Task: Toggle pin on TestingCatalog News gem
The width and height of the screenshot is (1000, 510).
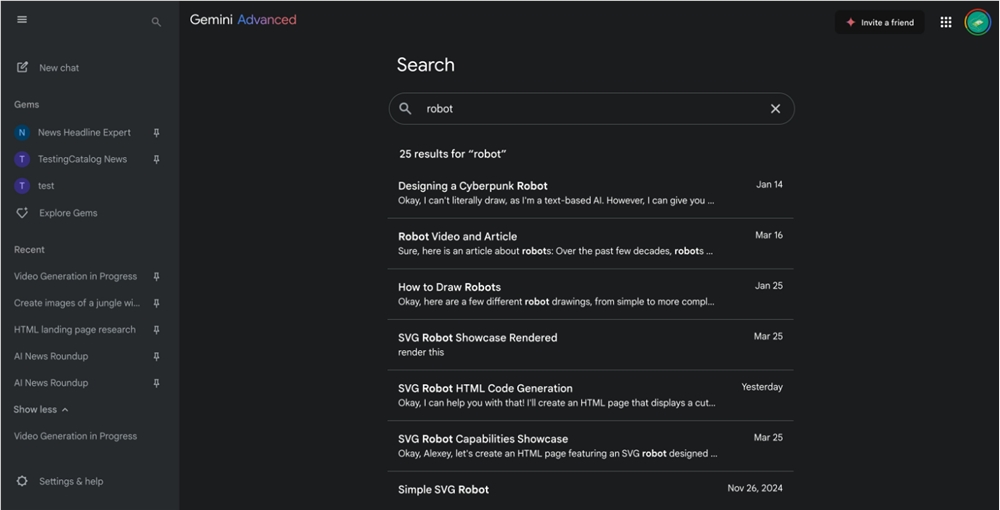Action: click(156, 159)
